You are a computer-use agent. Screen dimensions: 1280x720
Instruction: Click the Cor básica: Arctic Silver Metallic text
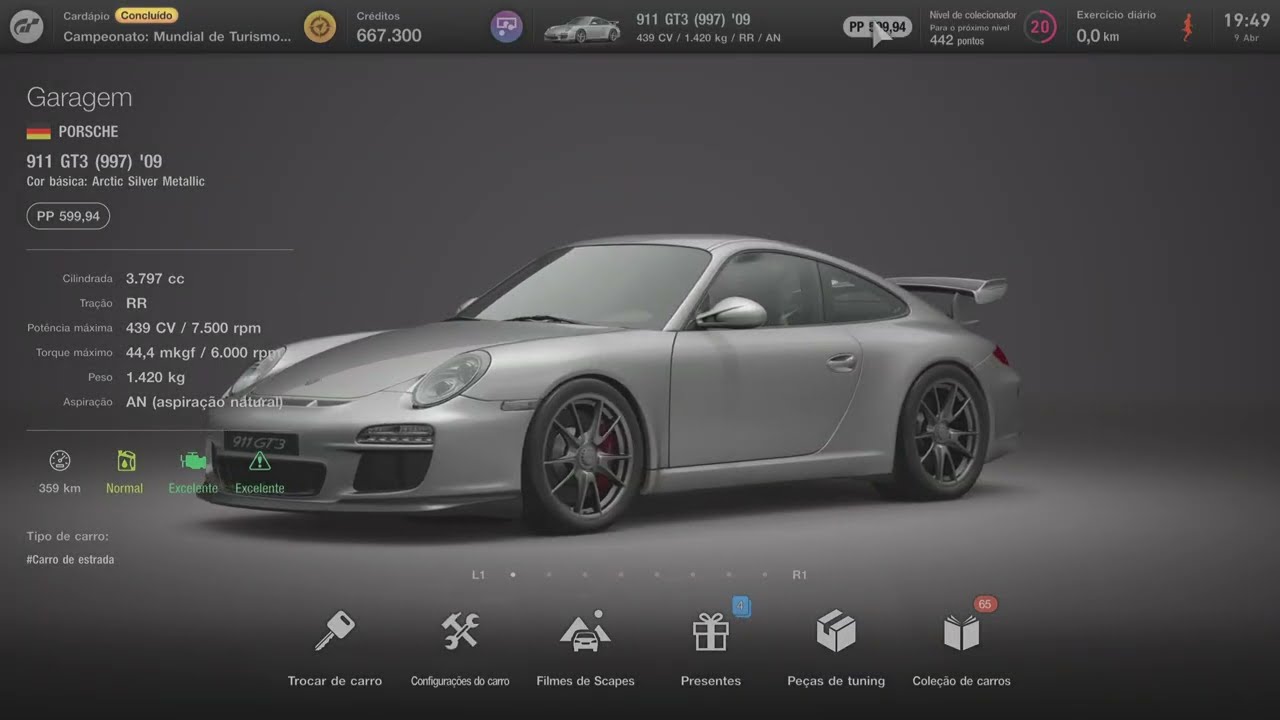[x=116, y=181]
